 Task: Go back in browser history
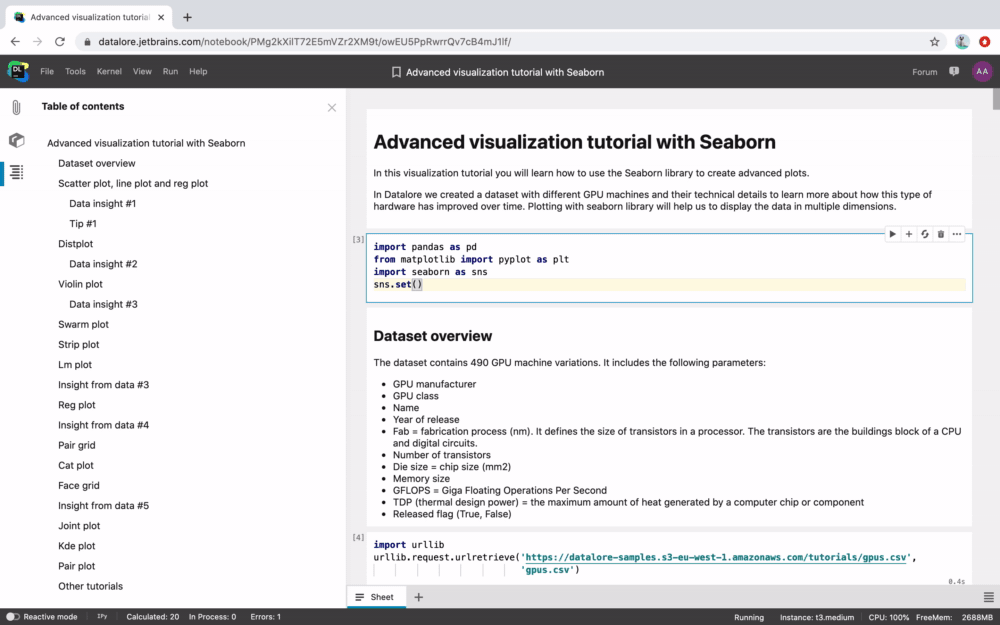[x=15, y=41]
